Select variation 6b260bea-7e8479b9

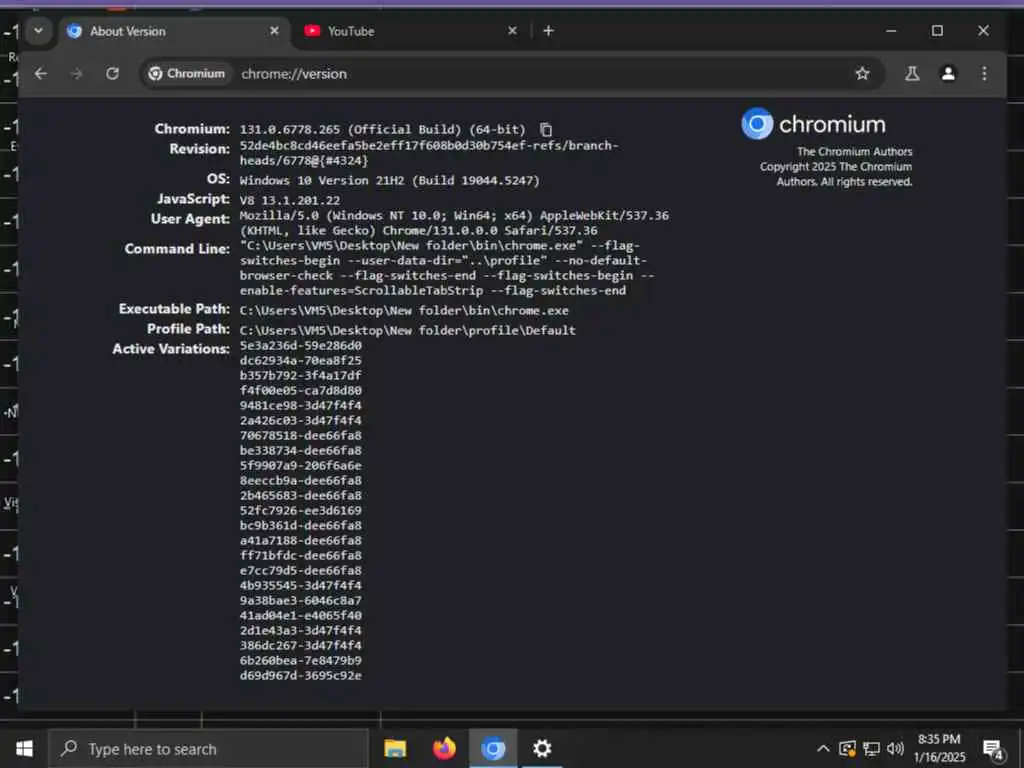coord(300,661)
